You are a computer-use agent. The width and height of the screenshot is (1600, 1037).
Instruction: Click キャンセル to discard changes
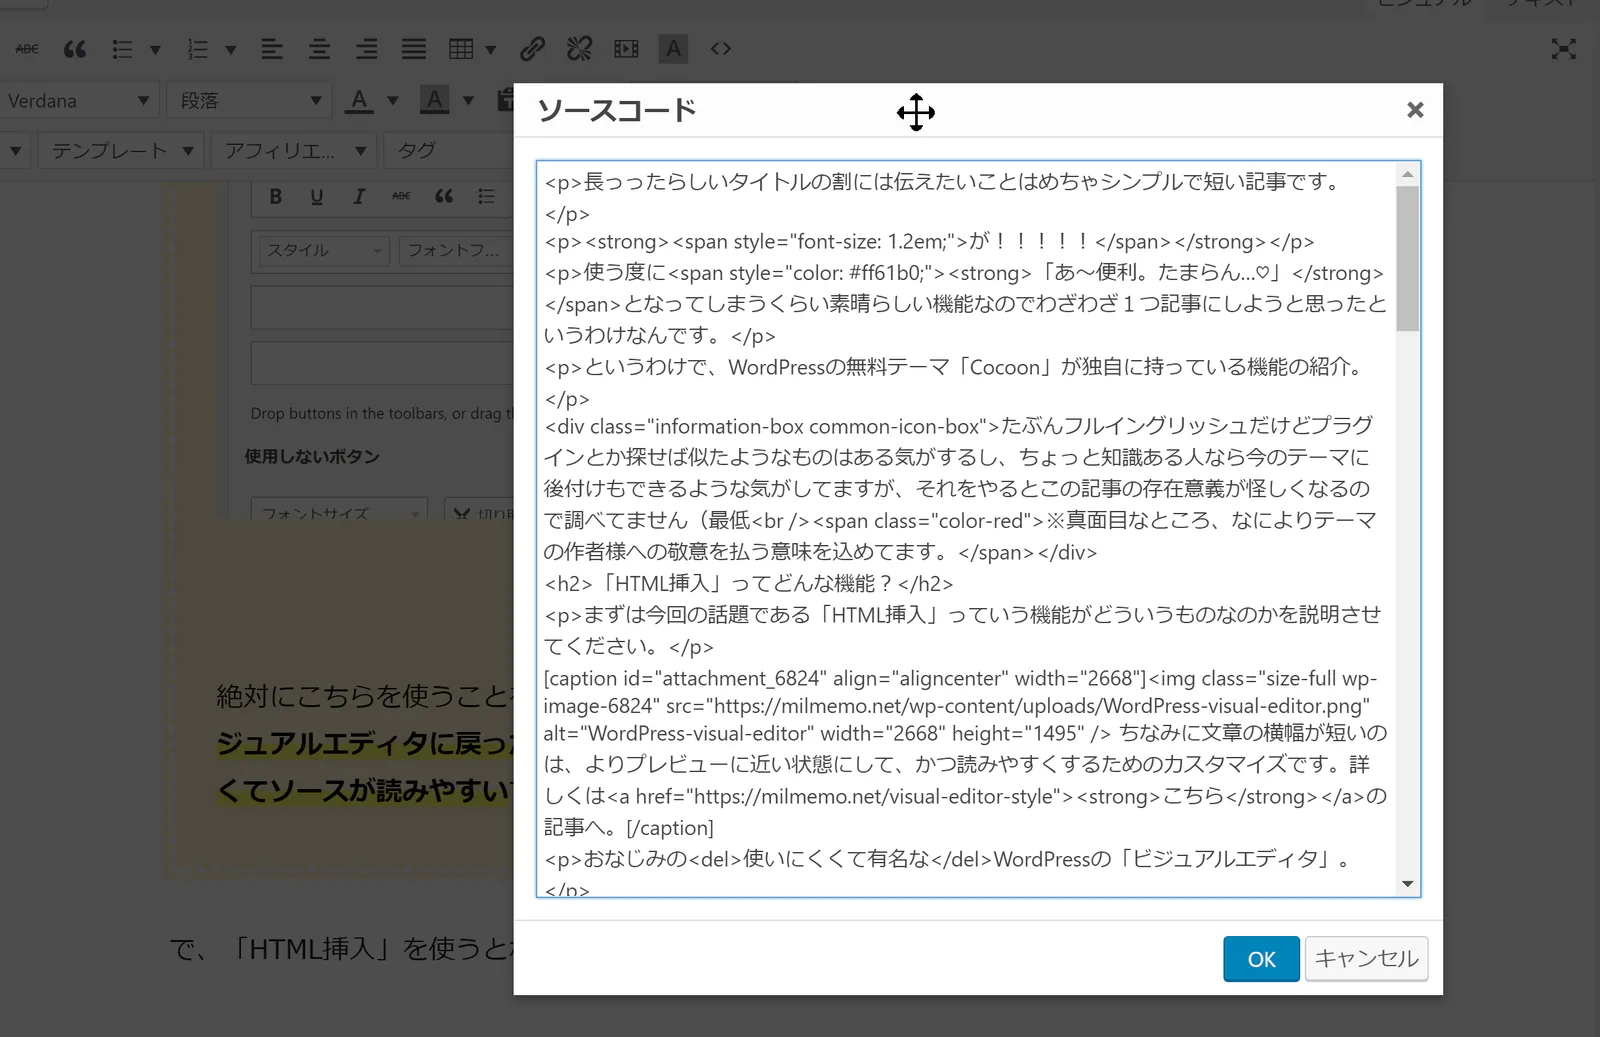(1366, 959)
